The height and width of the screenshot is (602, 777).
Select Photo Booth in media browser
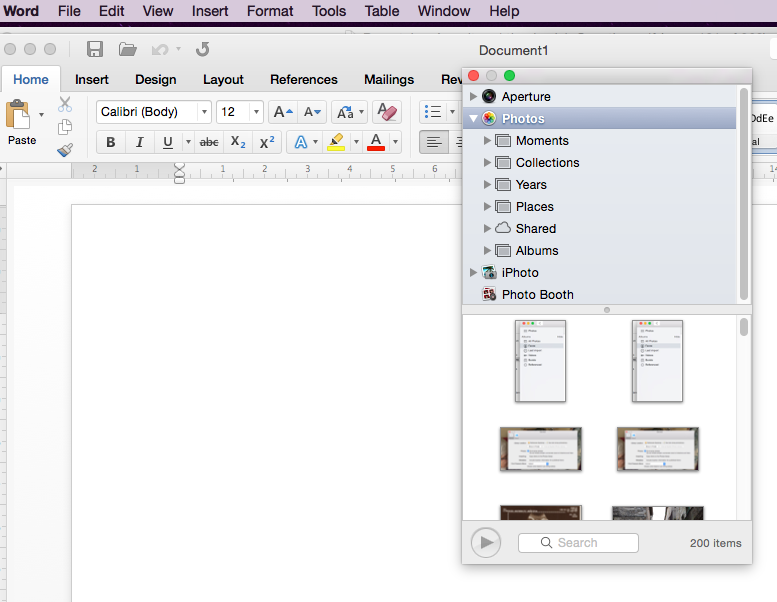click(537, 295)
